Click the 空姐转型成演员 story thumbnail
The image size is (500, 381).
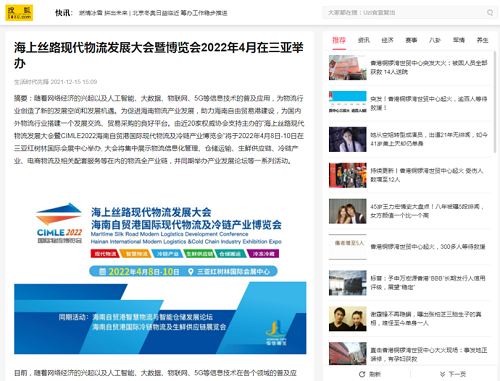pos(348,139)
